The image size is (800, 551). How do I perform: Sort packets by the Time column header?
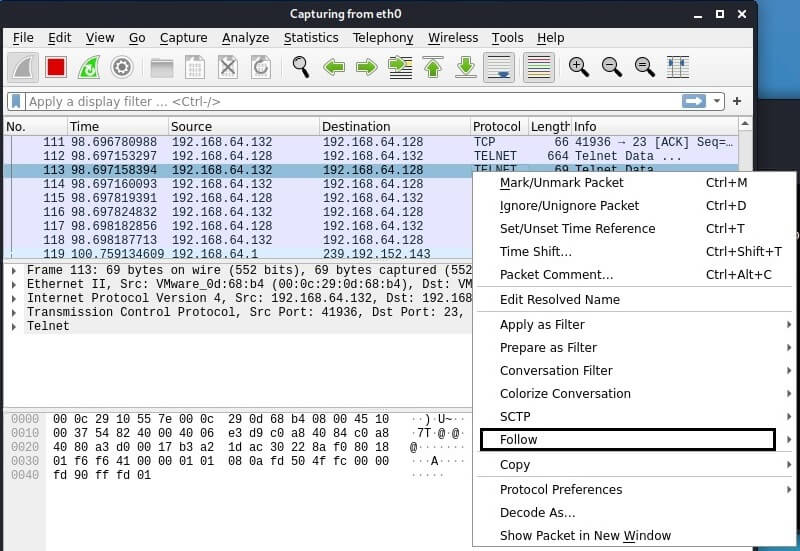pyautogui.click(x=118, y=127)
